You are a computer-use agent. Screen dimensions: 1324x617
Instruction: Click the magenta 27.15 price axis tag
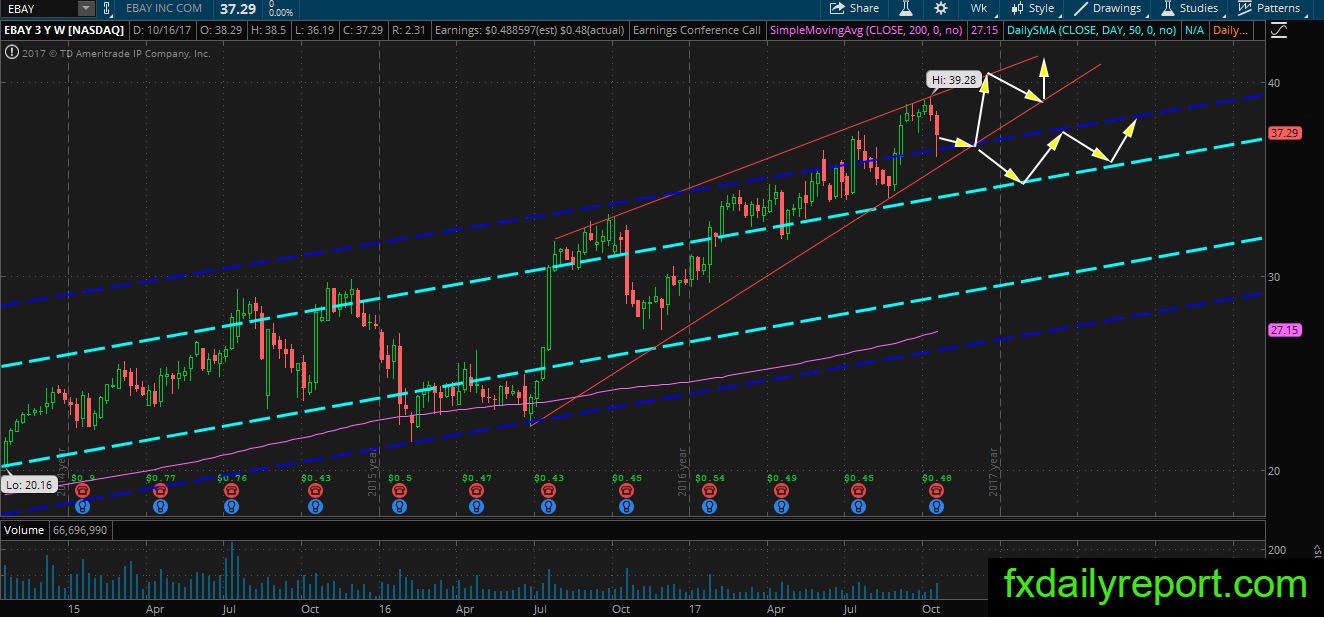pos(1283,329)
